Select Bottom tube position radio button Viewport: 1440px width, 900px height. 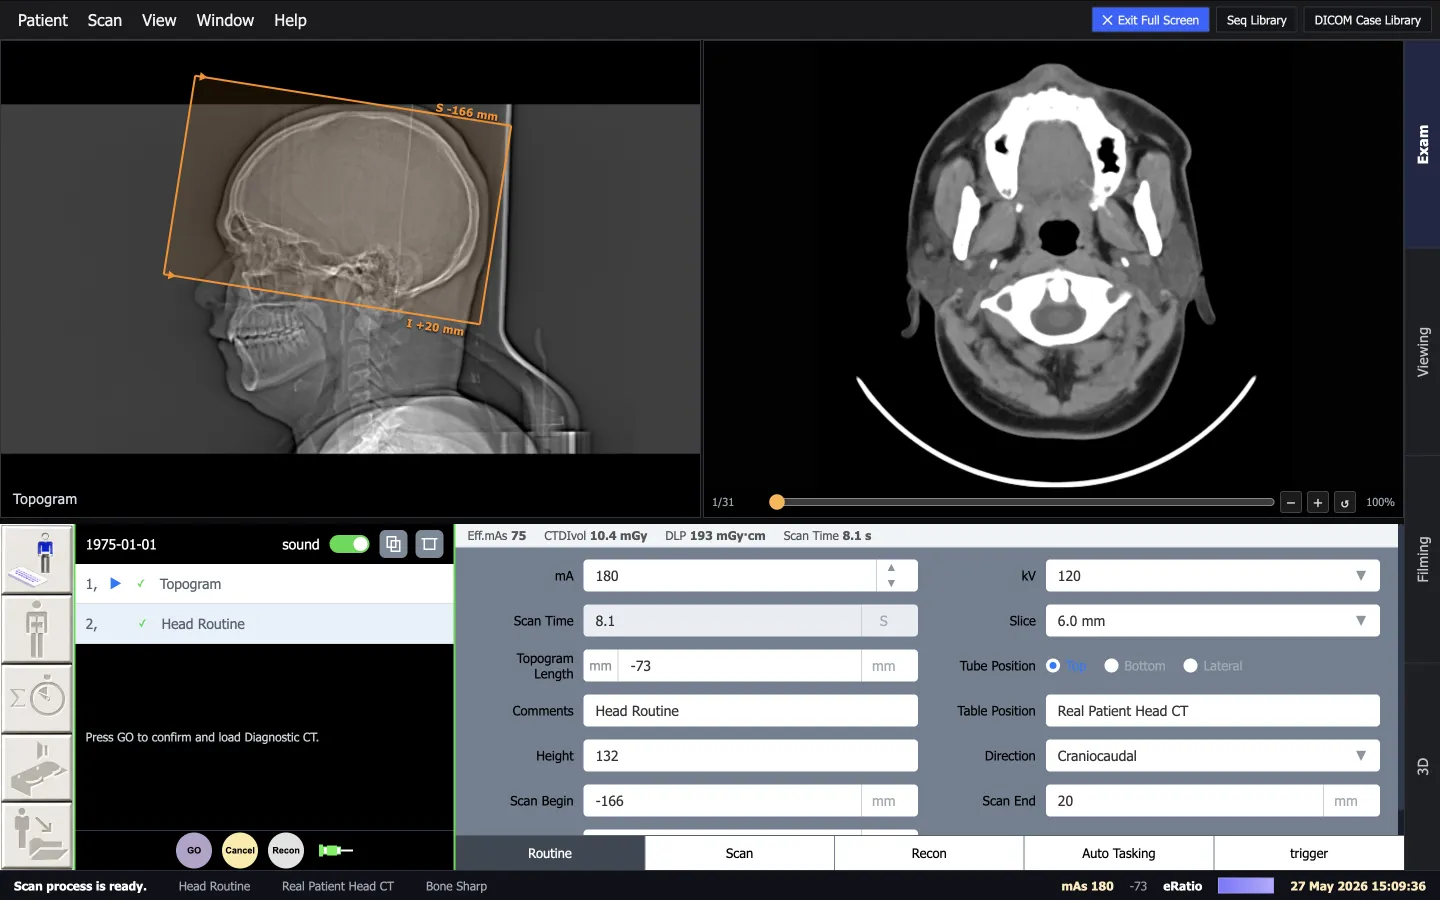(x=1111, y=665)
